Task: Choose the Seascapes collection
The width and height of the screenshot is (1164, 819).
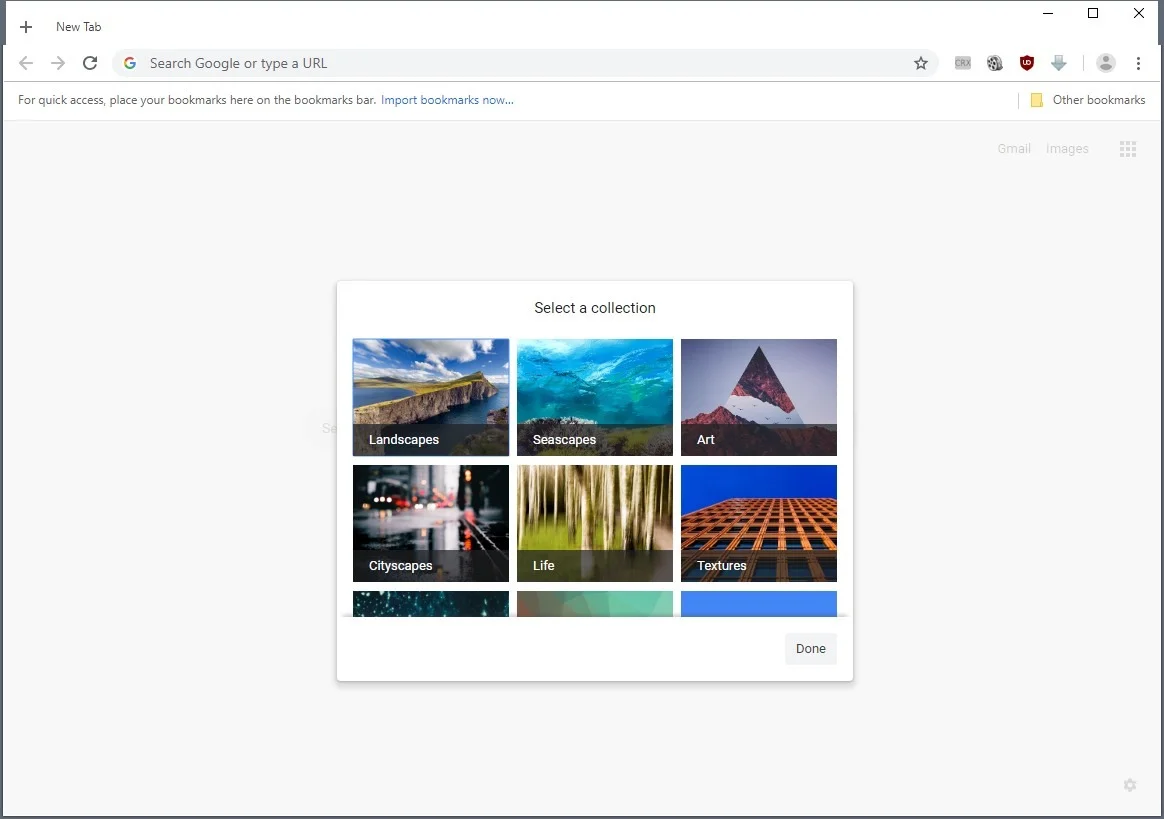Action: 595,397
